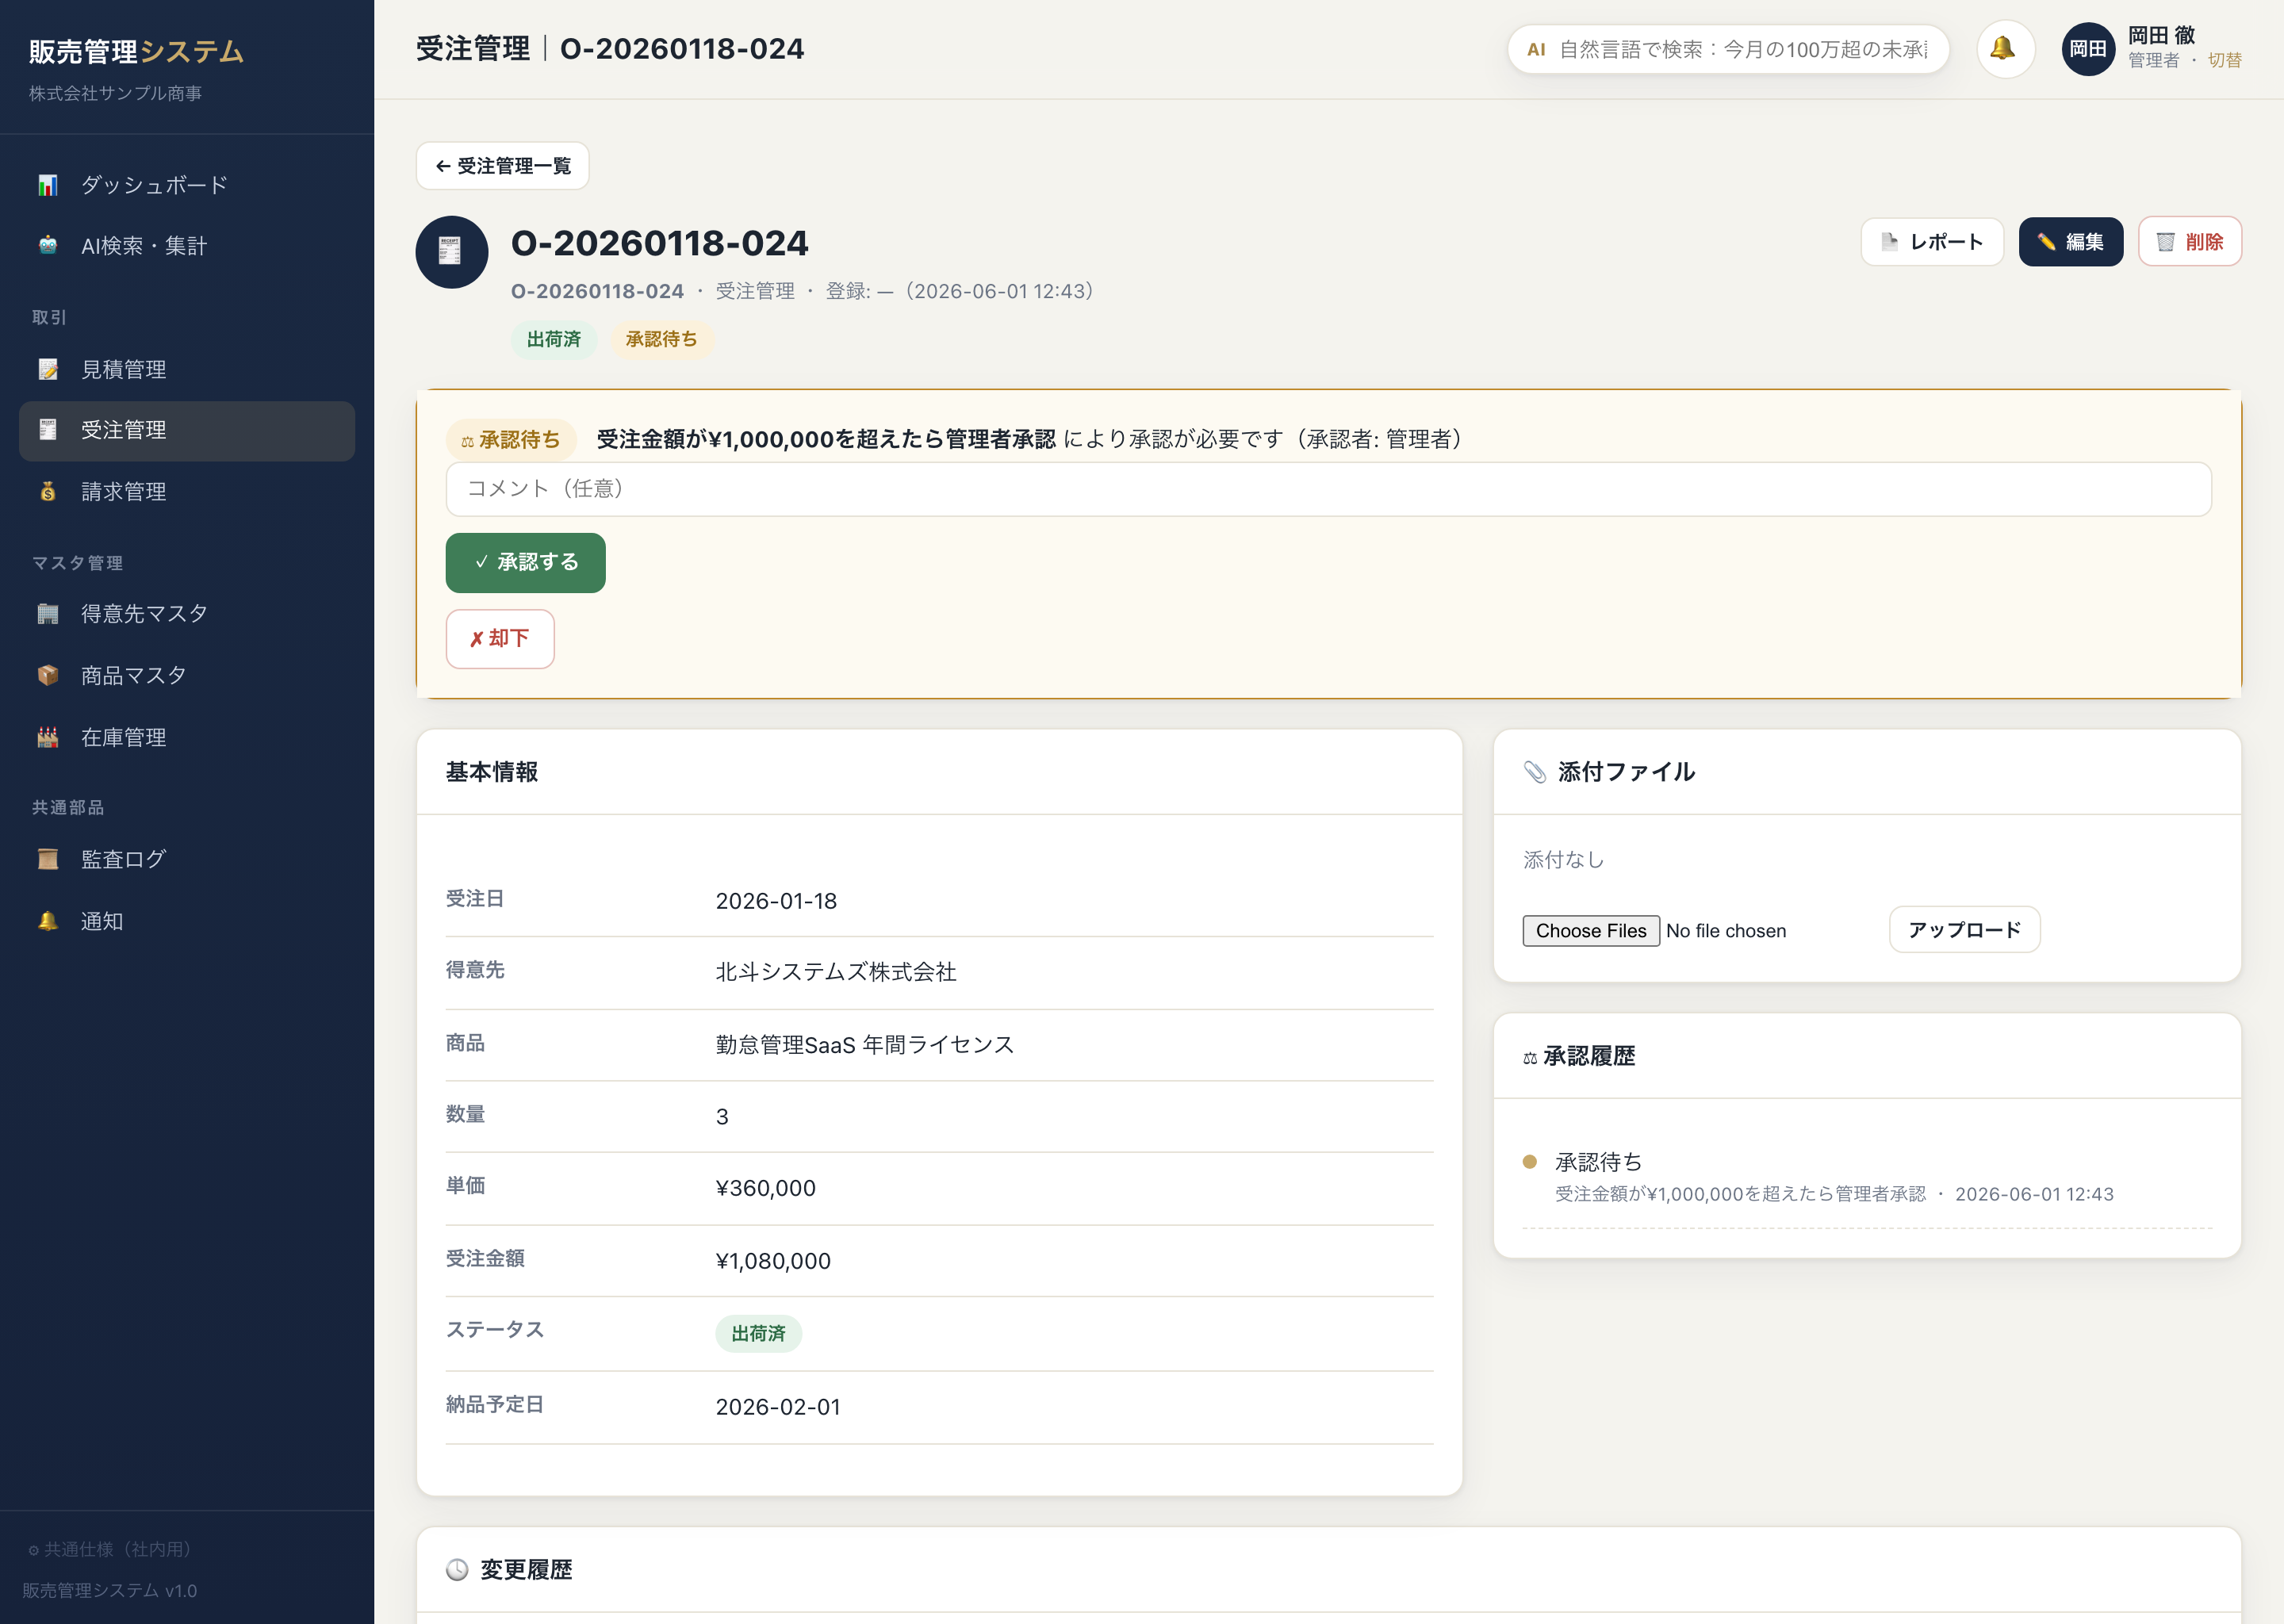Image resolution: width=2284 pixels, height=1624 pixels.
Task: Click the AI robot icon in sidebar
Action: 48,246
